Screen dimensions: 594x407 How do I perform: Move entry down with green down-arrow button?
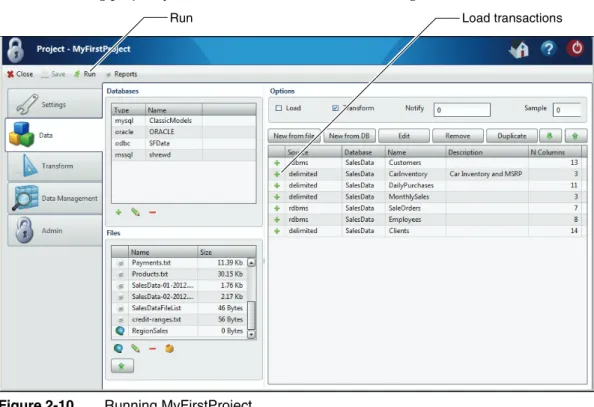point(550,136)
